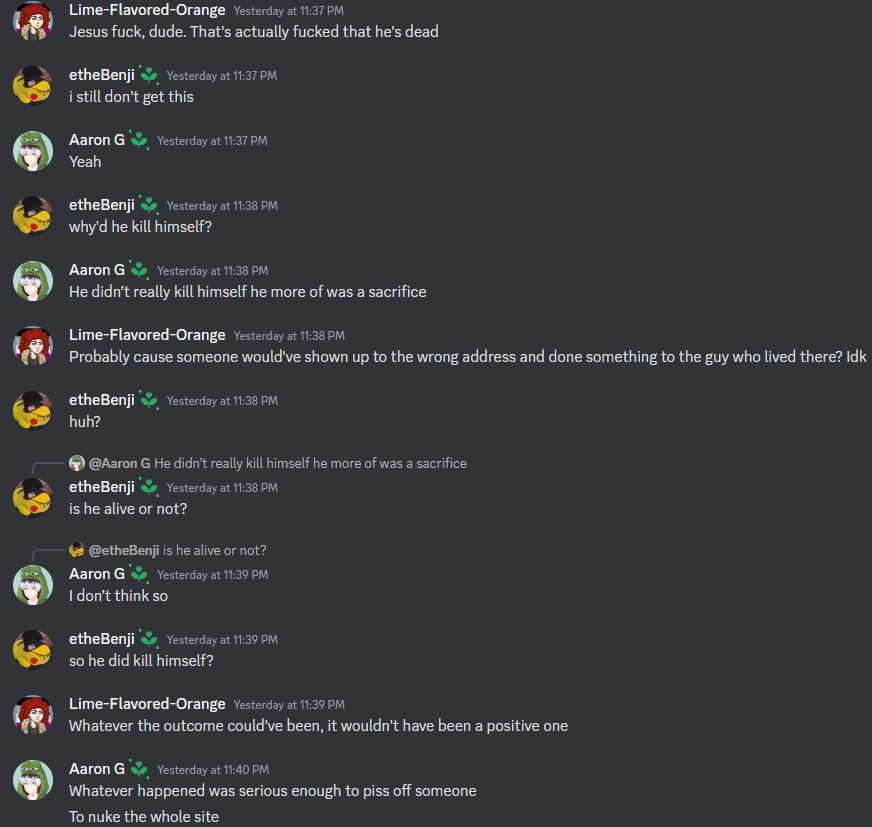Click Aaron G username above "He didn't really kill himself"
The image size is (872, 827).
click(x=97, y=270)
